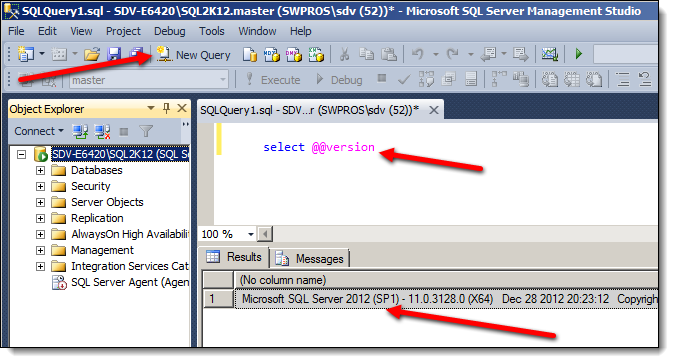674x363 pixels.
Task: Click the Debug button in SQL toolbar
Action: pos(339,80)
